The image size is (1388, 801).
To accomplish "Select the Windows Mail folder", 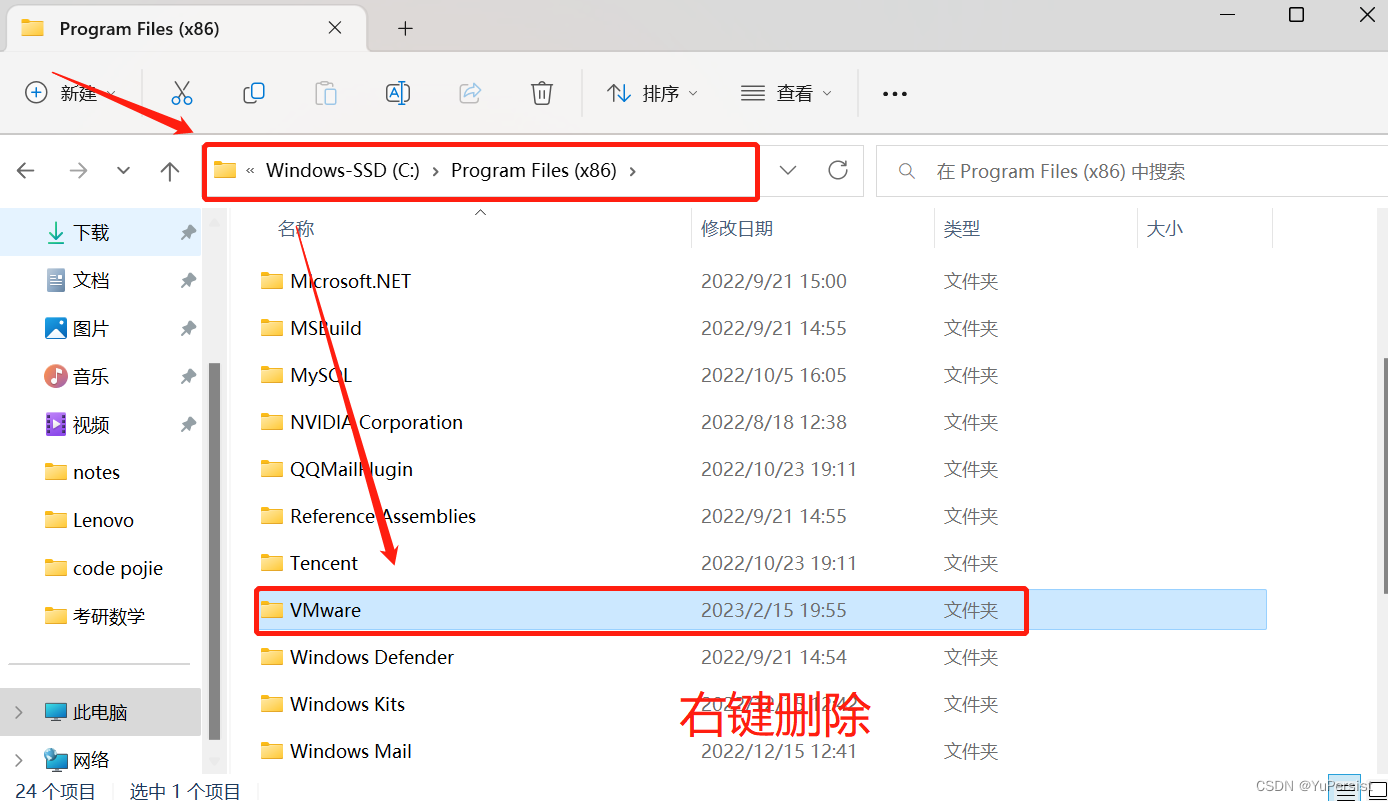I will click(x=351, y=751).
